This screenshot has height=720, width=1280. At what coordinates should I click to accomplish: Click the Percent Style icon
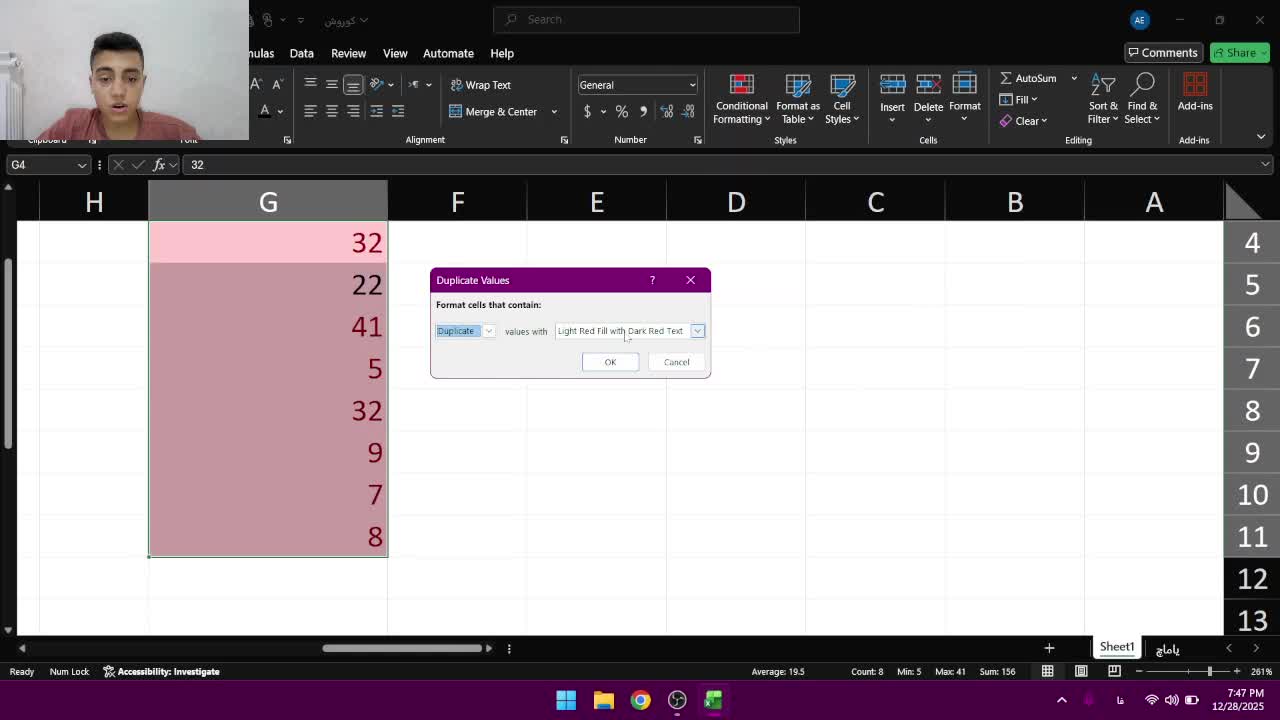(x=621, y=111)
